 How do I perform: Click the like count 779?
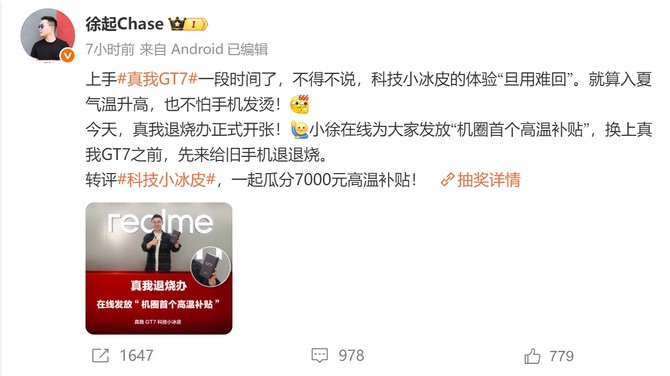561,356
